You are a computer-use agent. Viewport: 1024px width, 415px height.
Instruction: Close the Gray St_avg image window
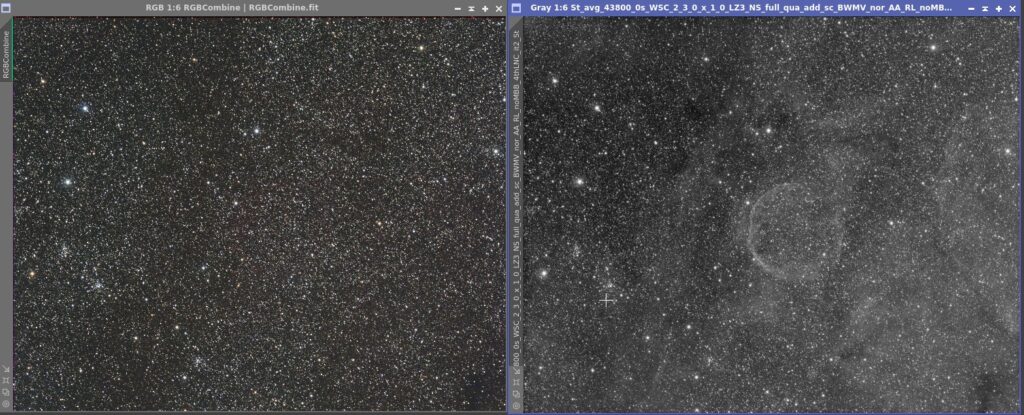click(x=1012, y=8)
